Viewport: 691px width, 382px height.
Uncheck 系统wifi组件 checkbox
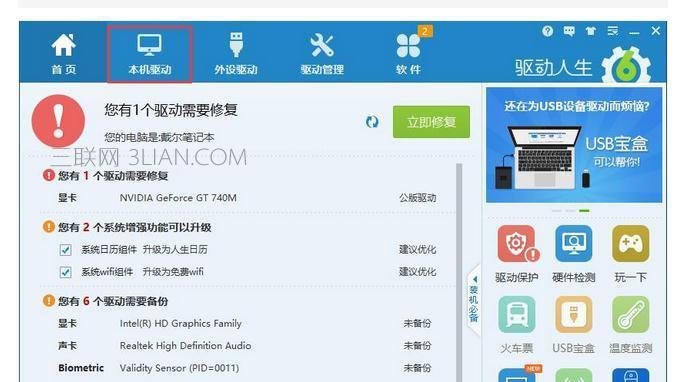[x=65, y=272]
